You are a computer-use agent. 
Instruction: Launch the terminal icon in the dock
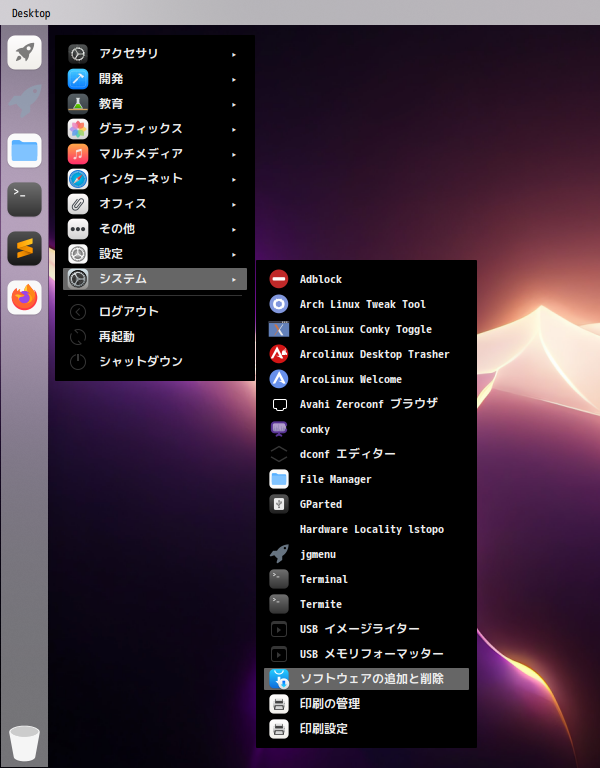pyautogui.click(x=24, y=199)
